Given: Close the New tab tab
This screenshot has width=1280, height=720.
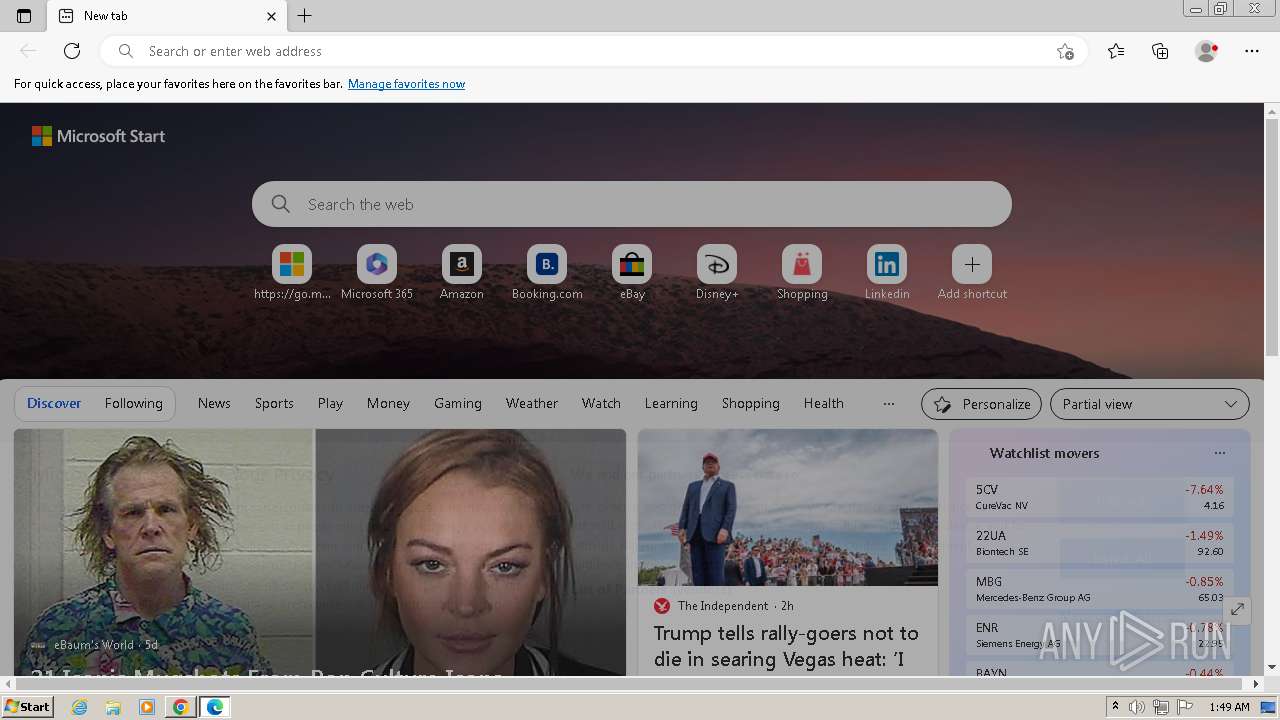Looking at the screenshot, I should 271,16.
